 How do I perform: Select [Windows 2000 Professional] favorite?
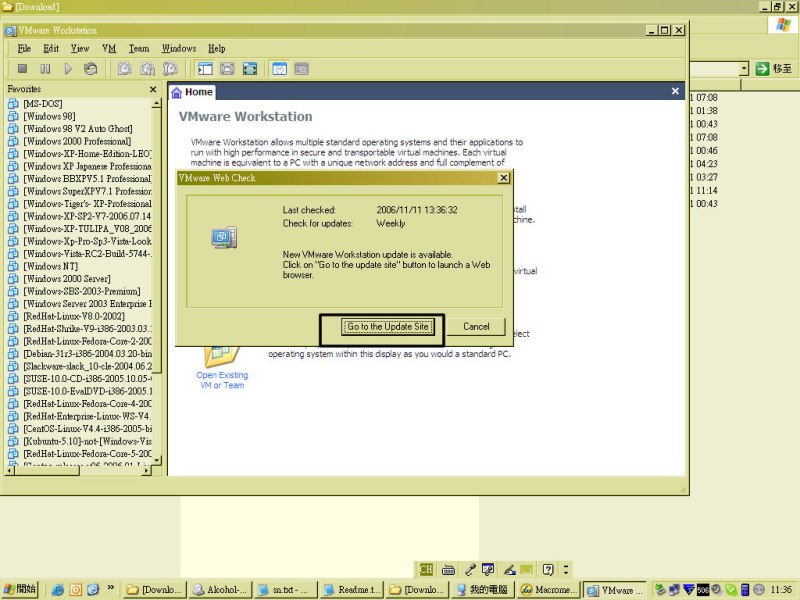(77, 141)
